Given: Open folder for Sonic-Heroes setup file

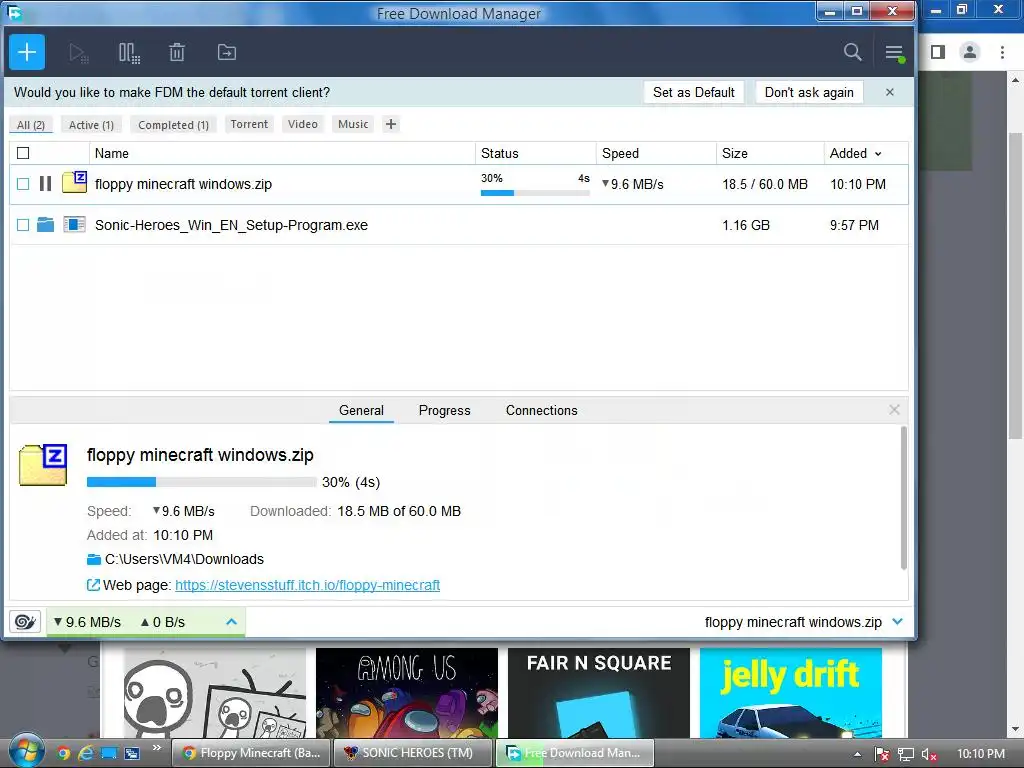Looking at the screenshot, I should tap(45, 225).
